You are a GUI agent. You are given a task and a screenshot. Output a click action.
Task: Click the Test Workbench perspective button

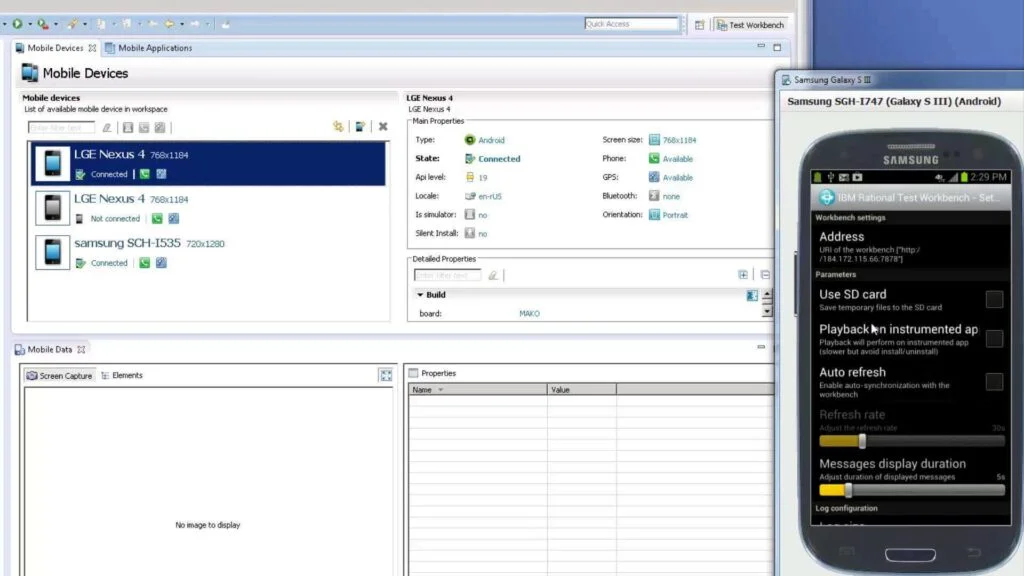pyautogui.click(x=750, y=25)
